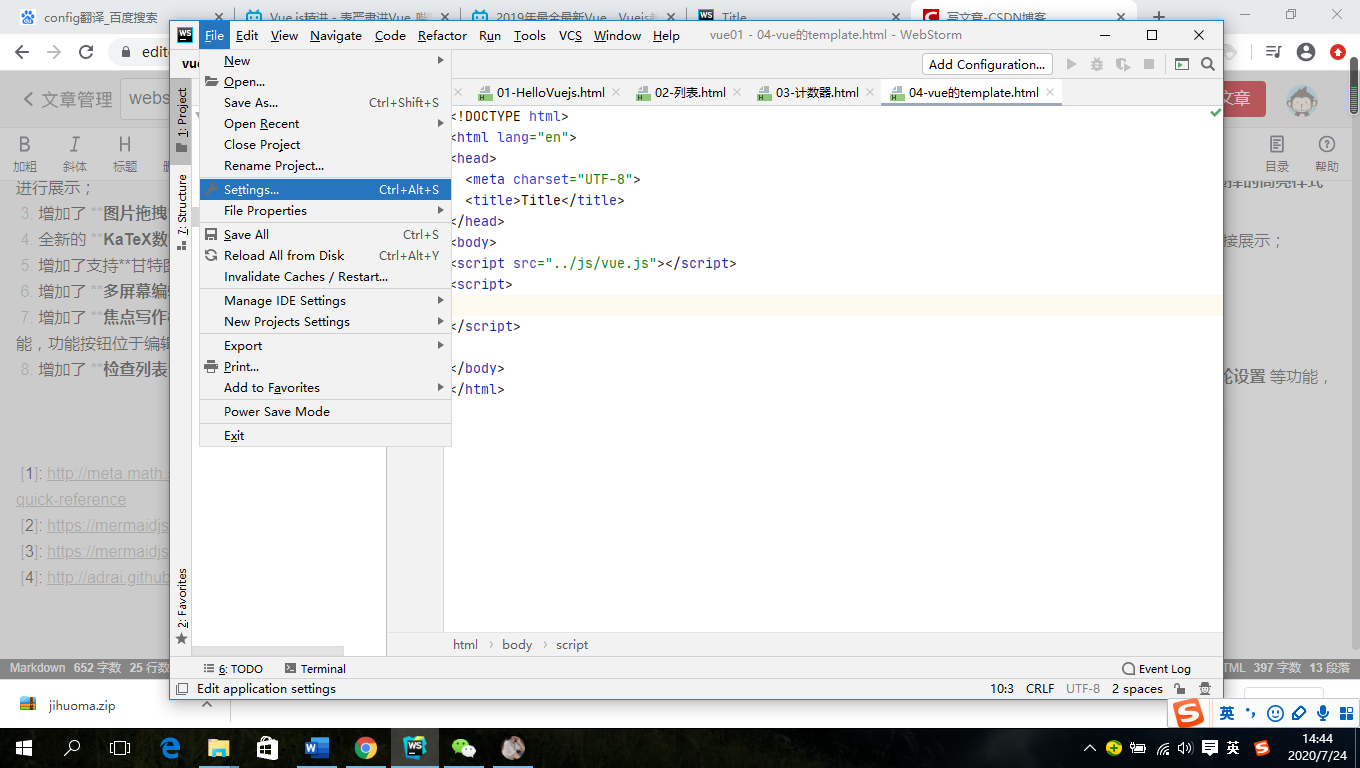1360x768 pixels.
Task: Choose Close Project from File menu
Action: click(325, 145)
